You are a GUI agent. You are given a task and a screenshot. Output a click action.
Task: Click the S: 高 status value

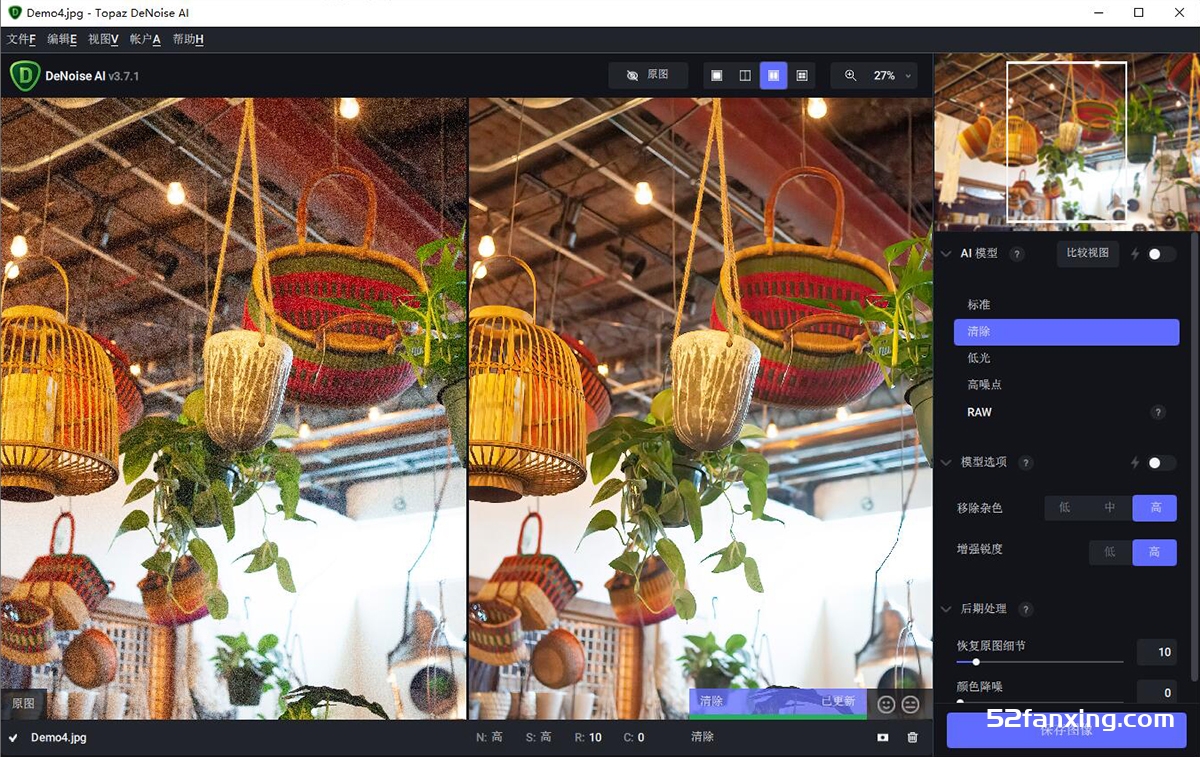(538, 738)
